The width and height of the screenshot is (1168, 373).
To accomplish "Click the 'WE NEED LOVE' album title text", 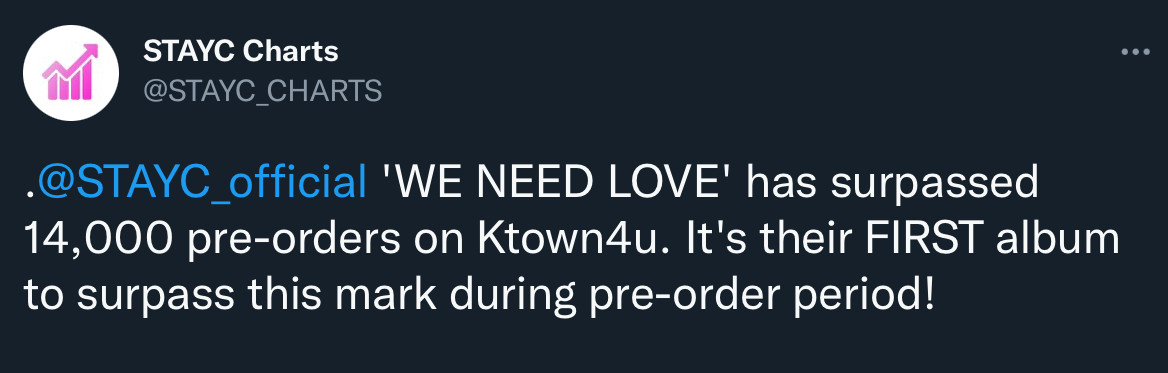I will point(558,183).
